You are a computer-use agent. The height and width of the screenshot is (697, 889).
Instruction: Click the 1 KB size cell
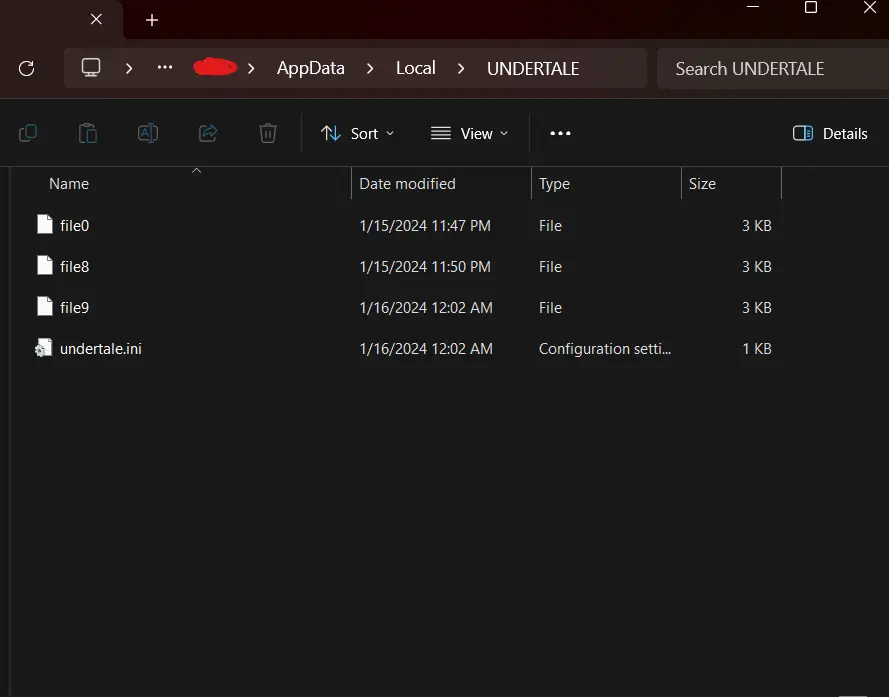757,349
